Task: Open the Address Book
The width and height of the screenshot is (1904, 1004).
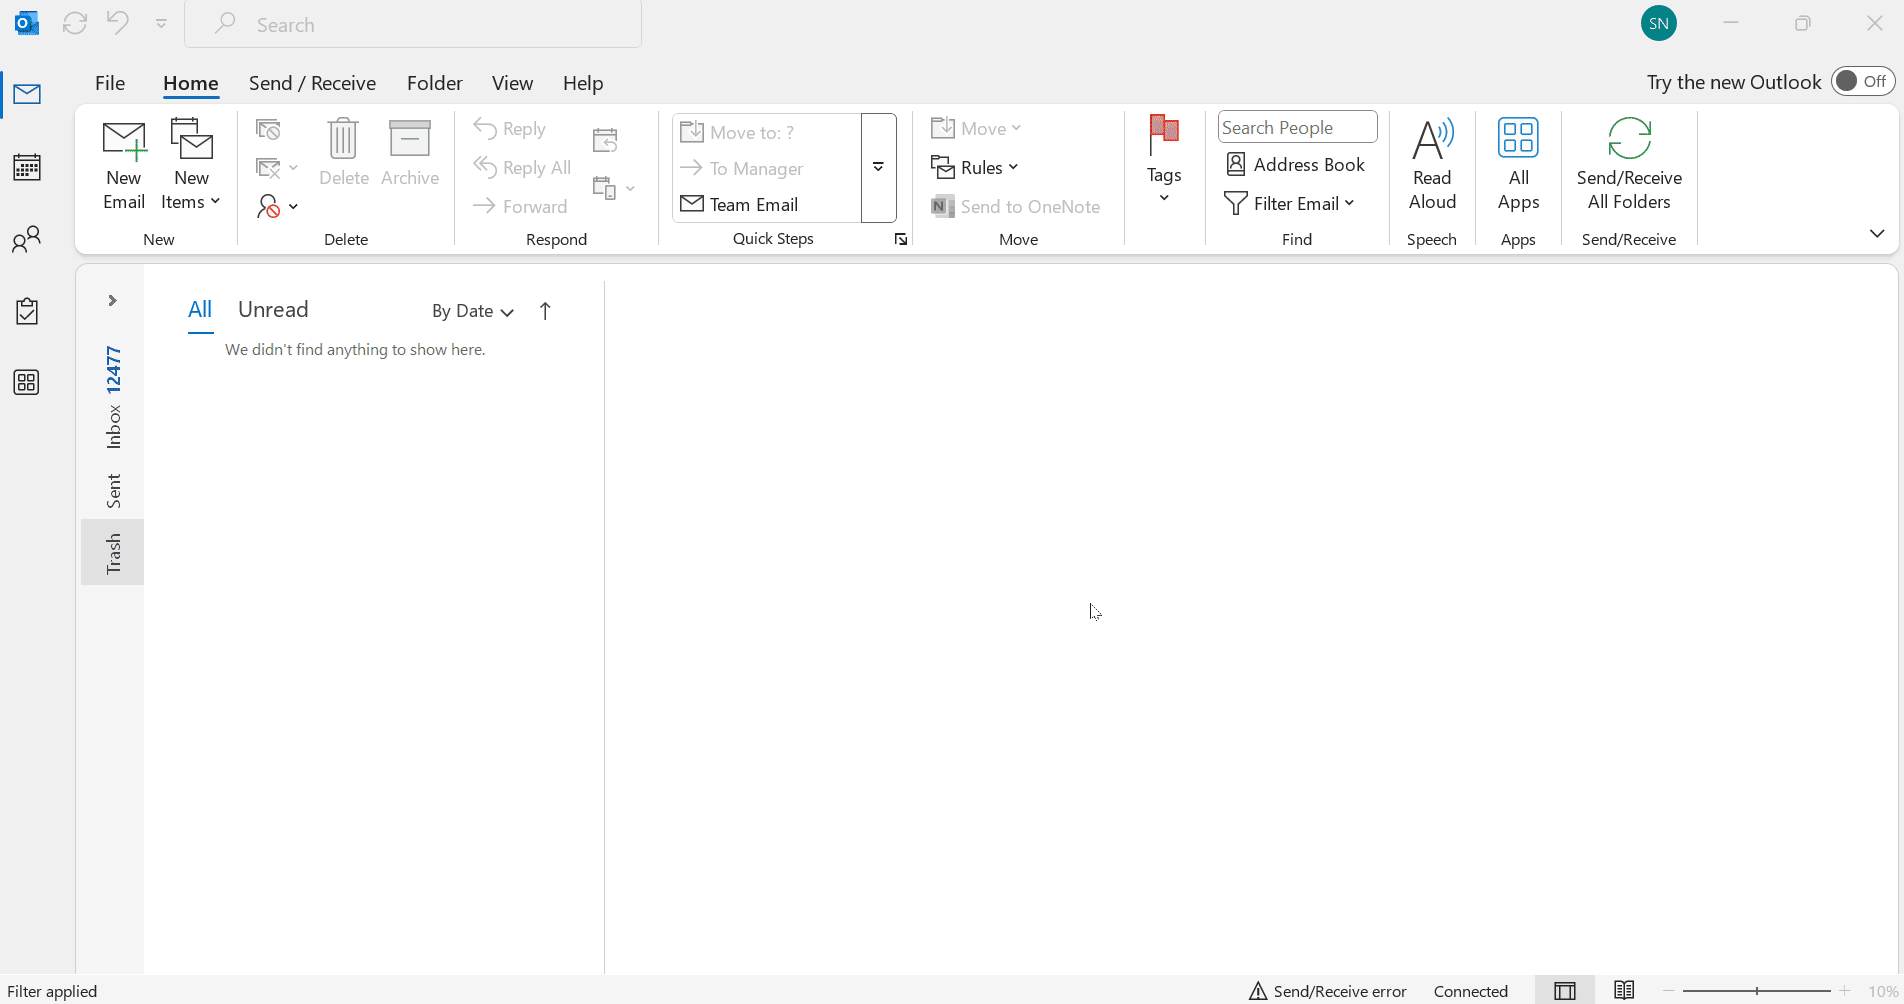Action: point(1295,164)
